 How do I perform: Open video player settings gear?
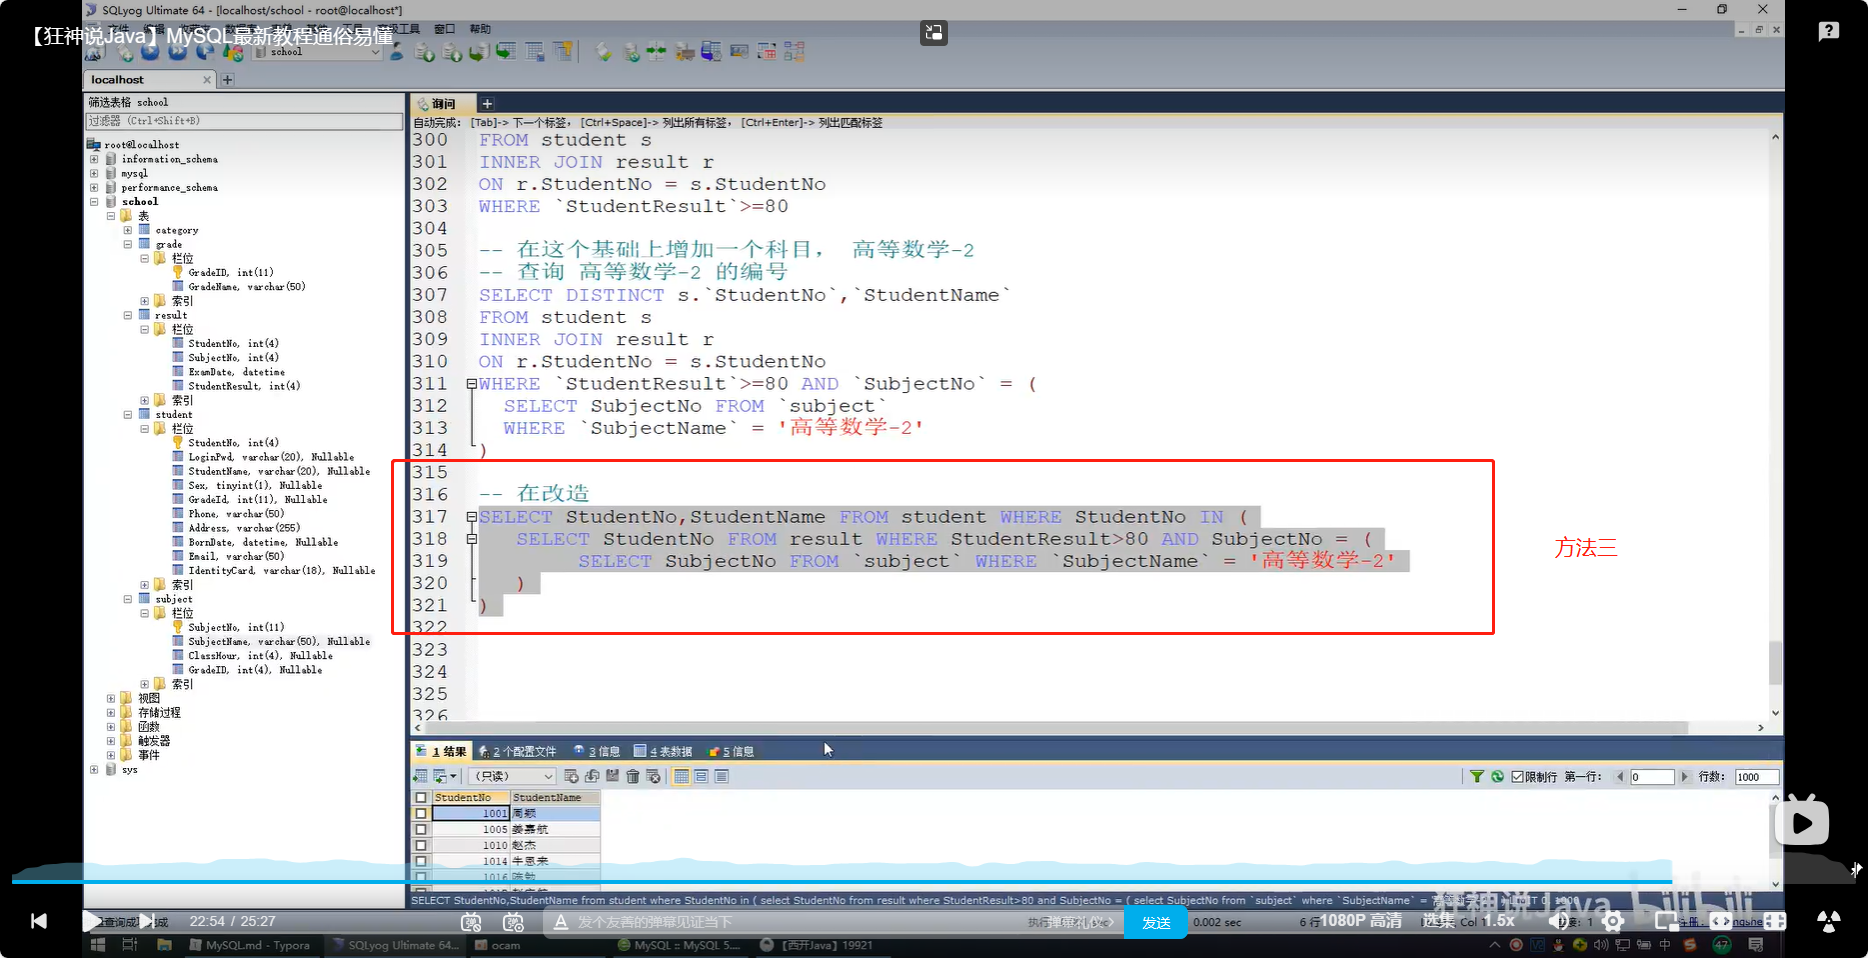click(x=1613, y=921)
